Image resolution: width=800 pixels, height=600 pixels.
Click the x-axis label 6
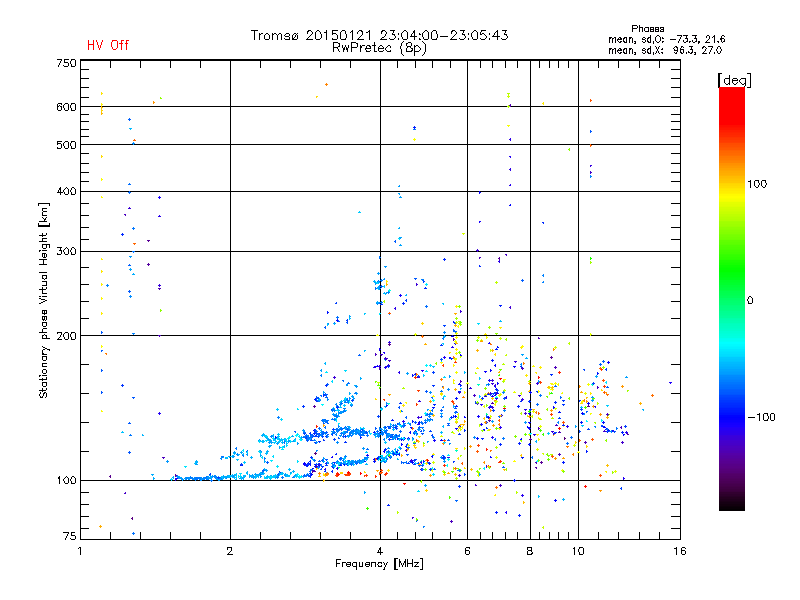tap(467, 551)
